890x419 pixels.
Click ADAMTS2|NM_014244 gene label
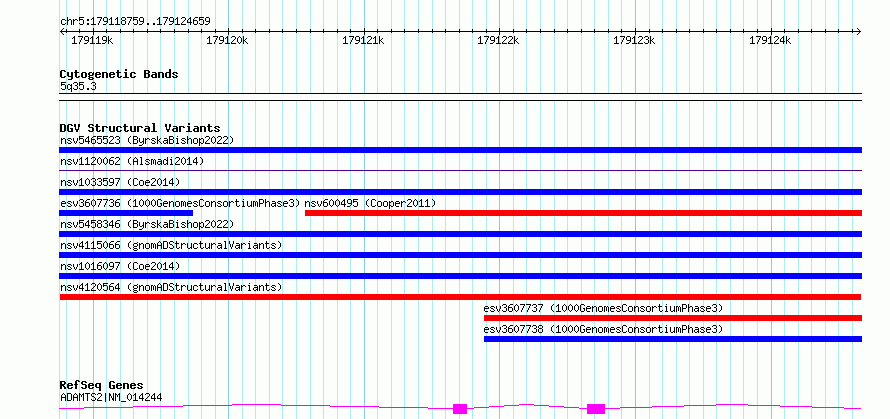[x=111, y=397]
